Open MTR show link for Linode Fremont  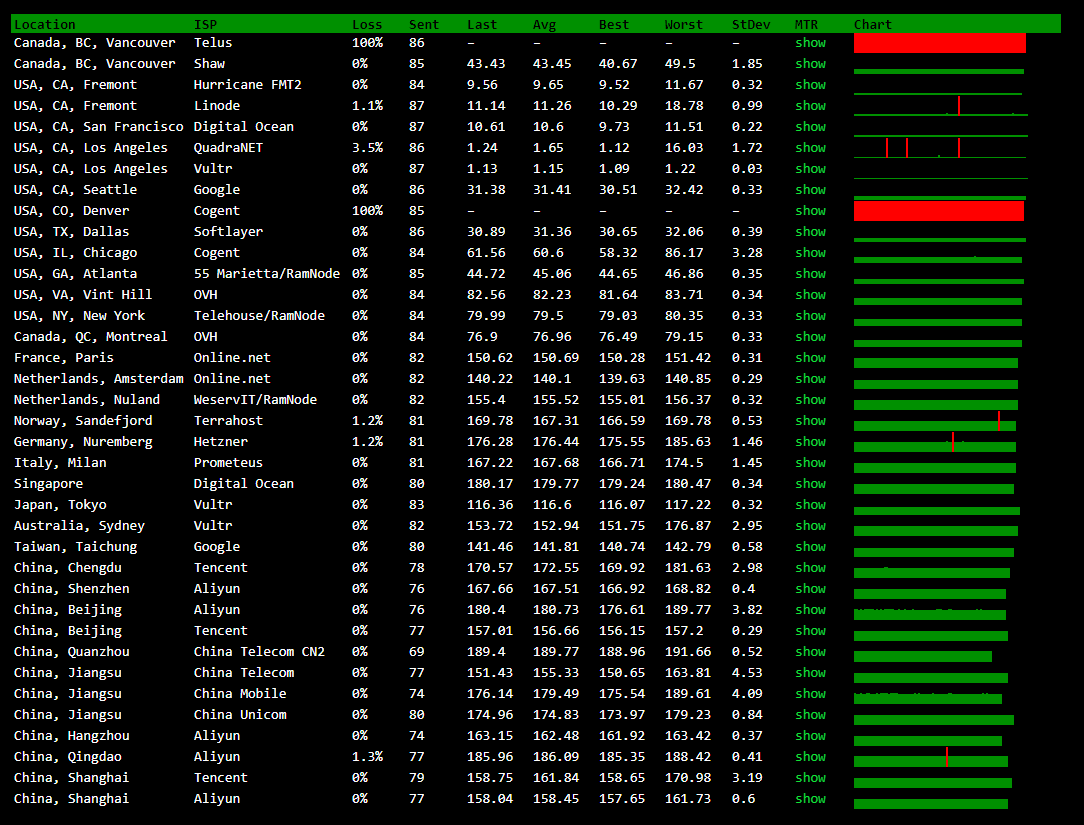(x=810, y=106)
